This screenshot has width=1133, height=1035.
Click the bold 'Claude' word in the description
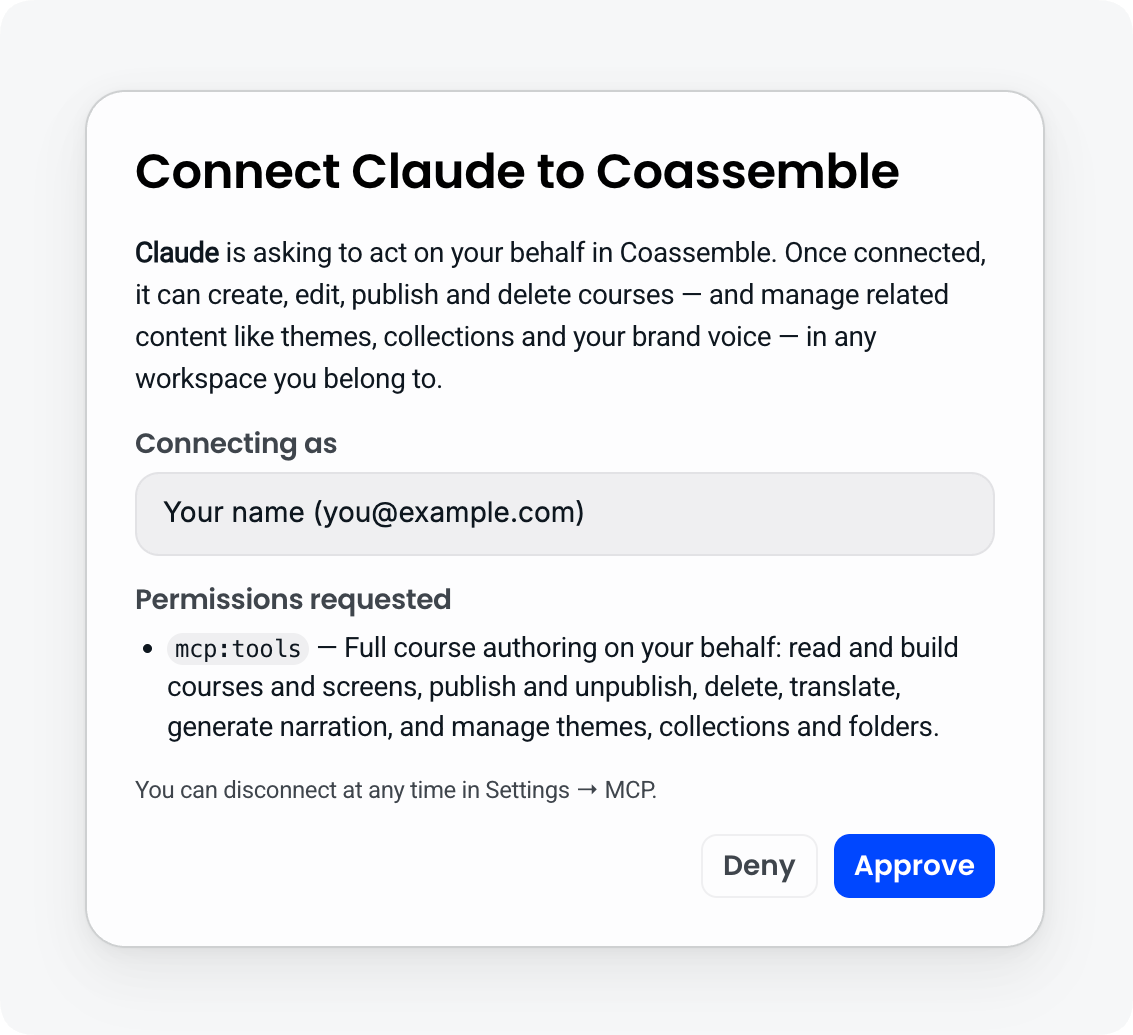(x=177, y=253)
